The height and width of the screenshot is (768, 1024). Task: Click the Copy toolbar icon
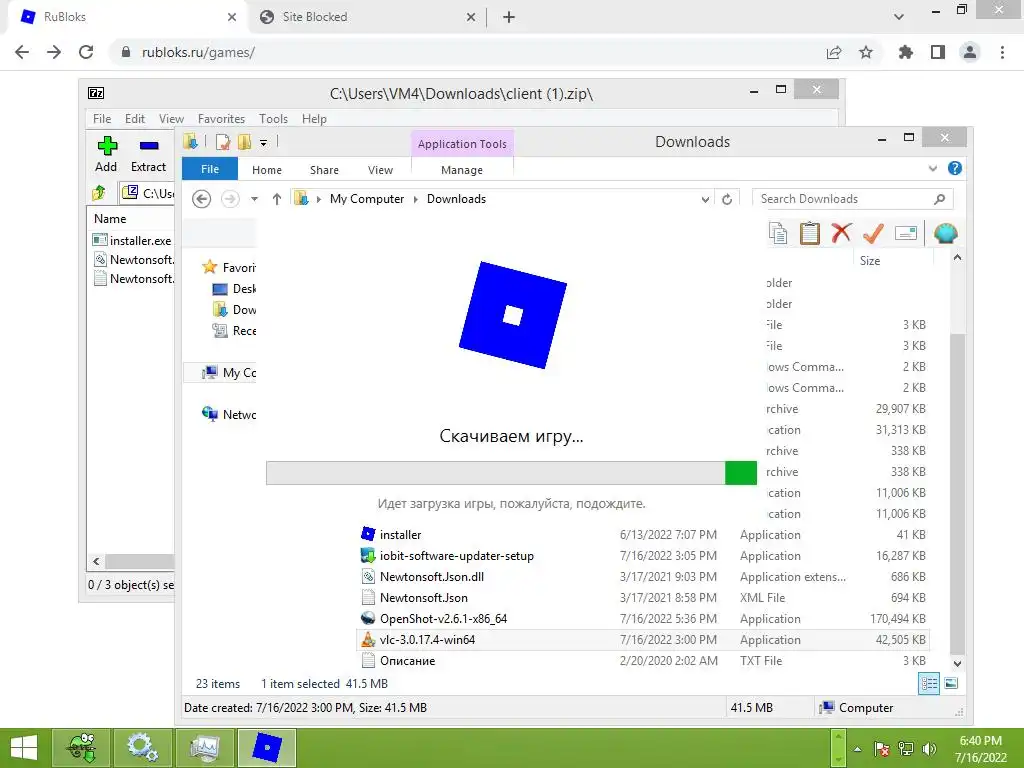point(778,233)
